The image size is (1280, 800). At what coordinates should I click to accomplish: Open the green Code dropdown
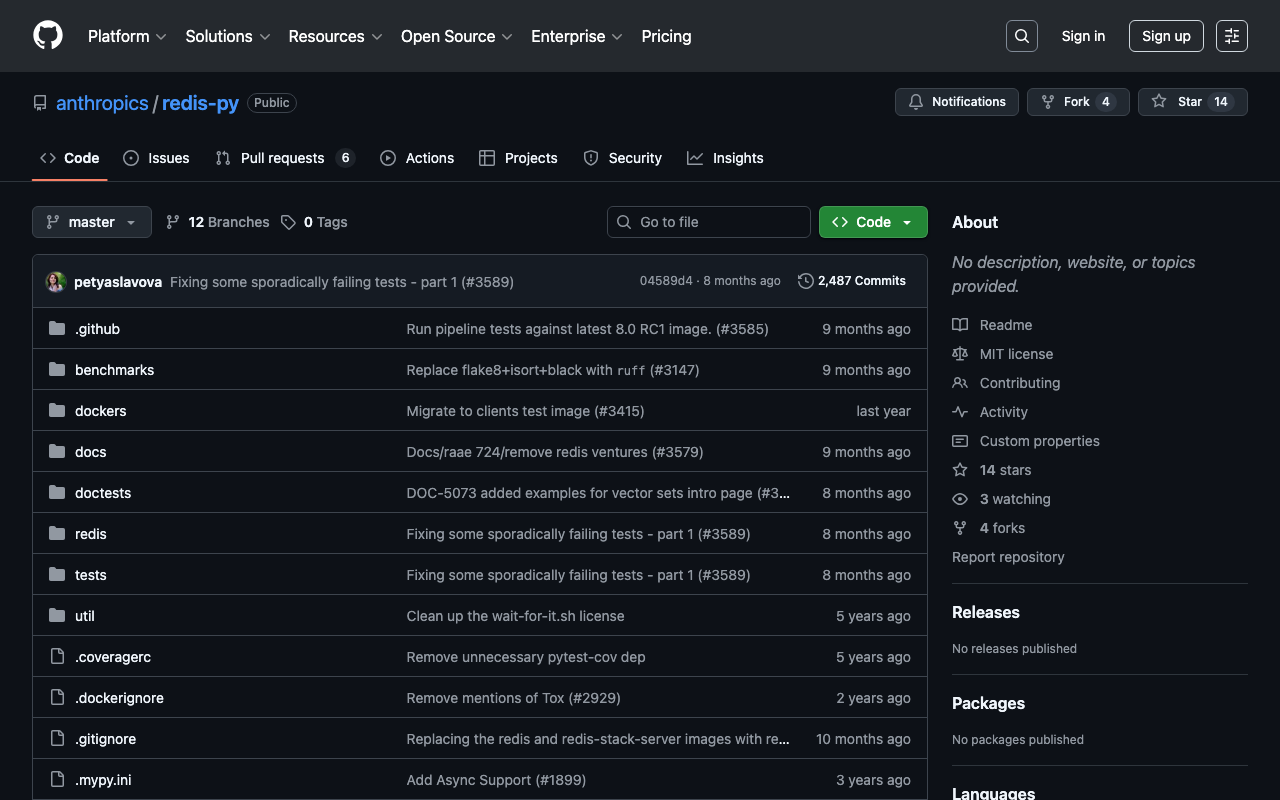(872, 222)
